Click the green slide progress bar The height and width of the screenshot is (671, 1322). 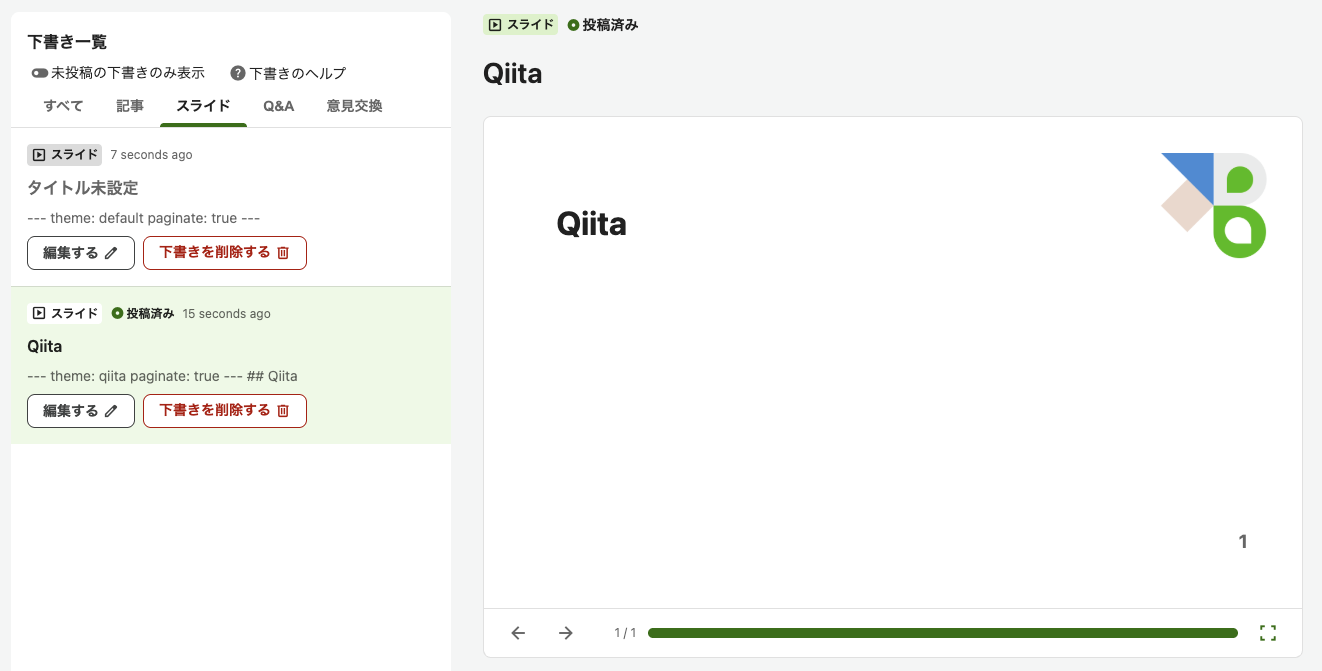point(943,633)
